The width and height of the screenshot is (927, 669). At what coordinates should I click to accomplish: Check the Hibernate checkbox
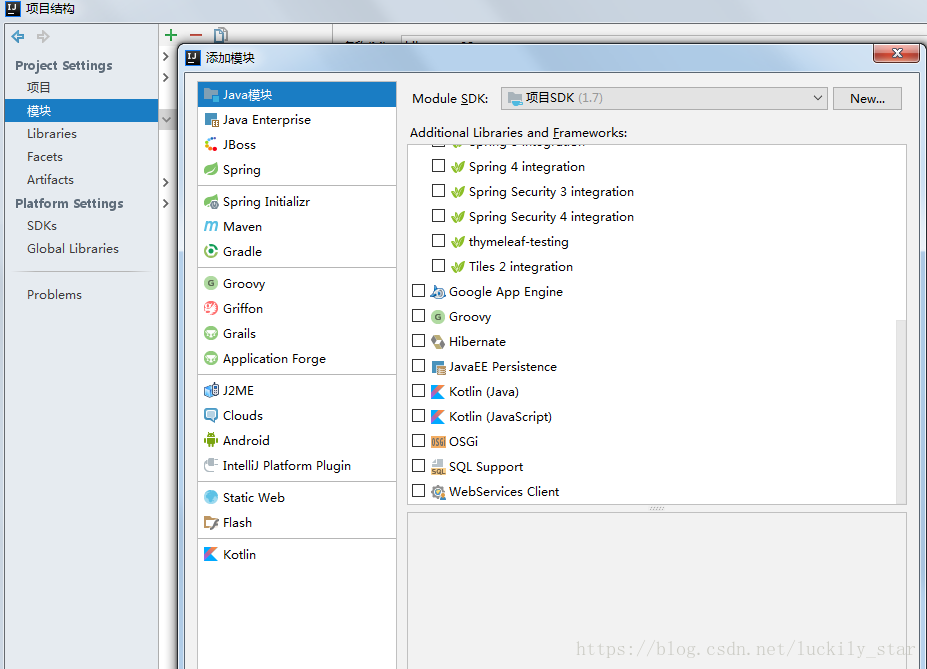coord(419,340)
